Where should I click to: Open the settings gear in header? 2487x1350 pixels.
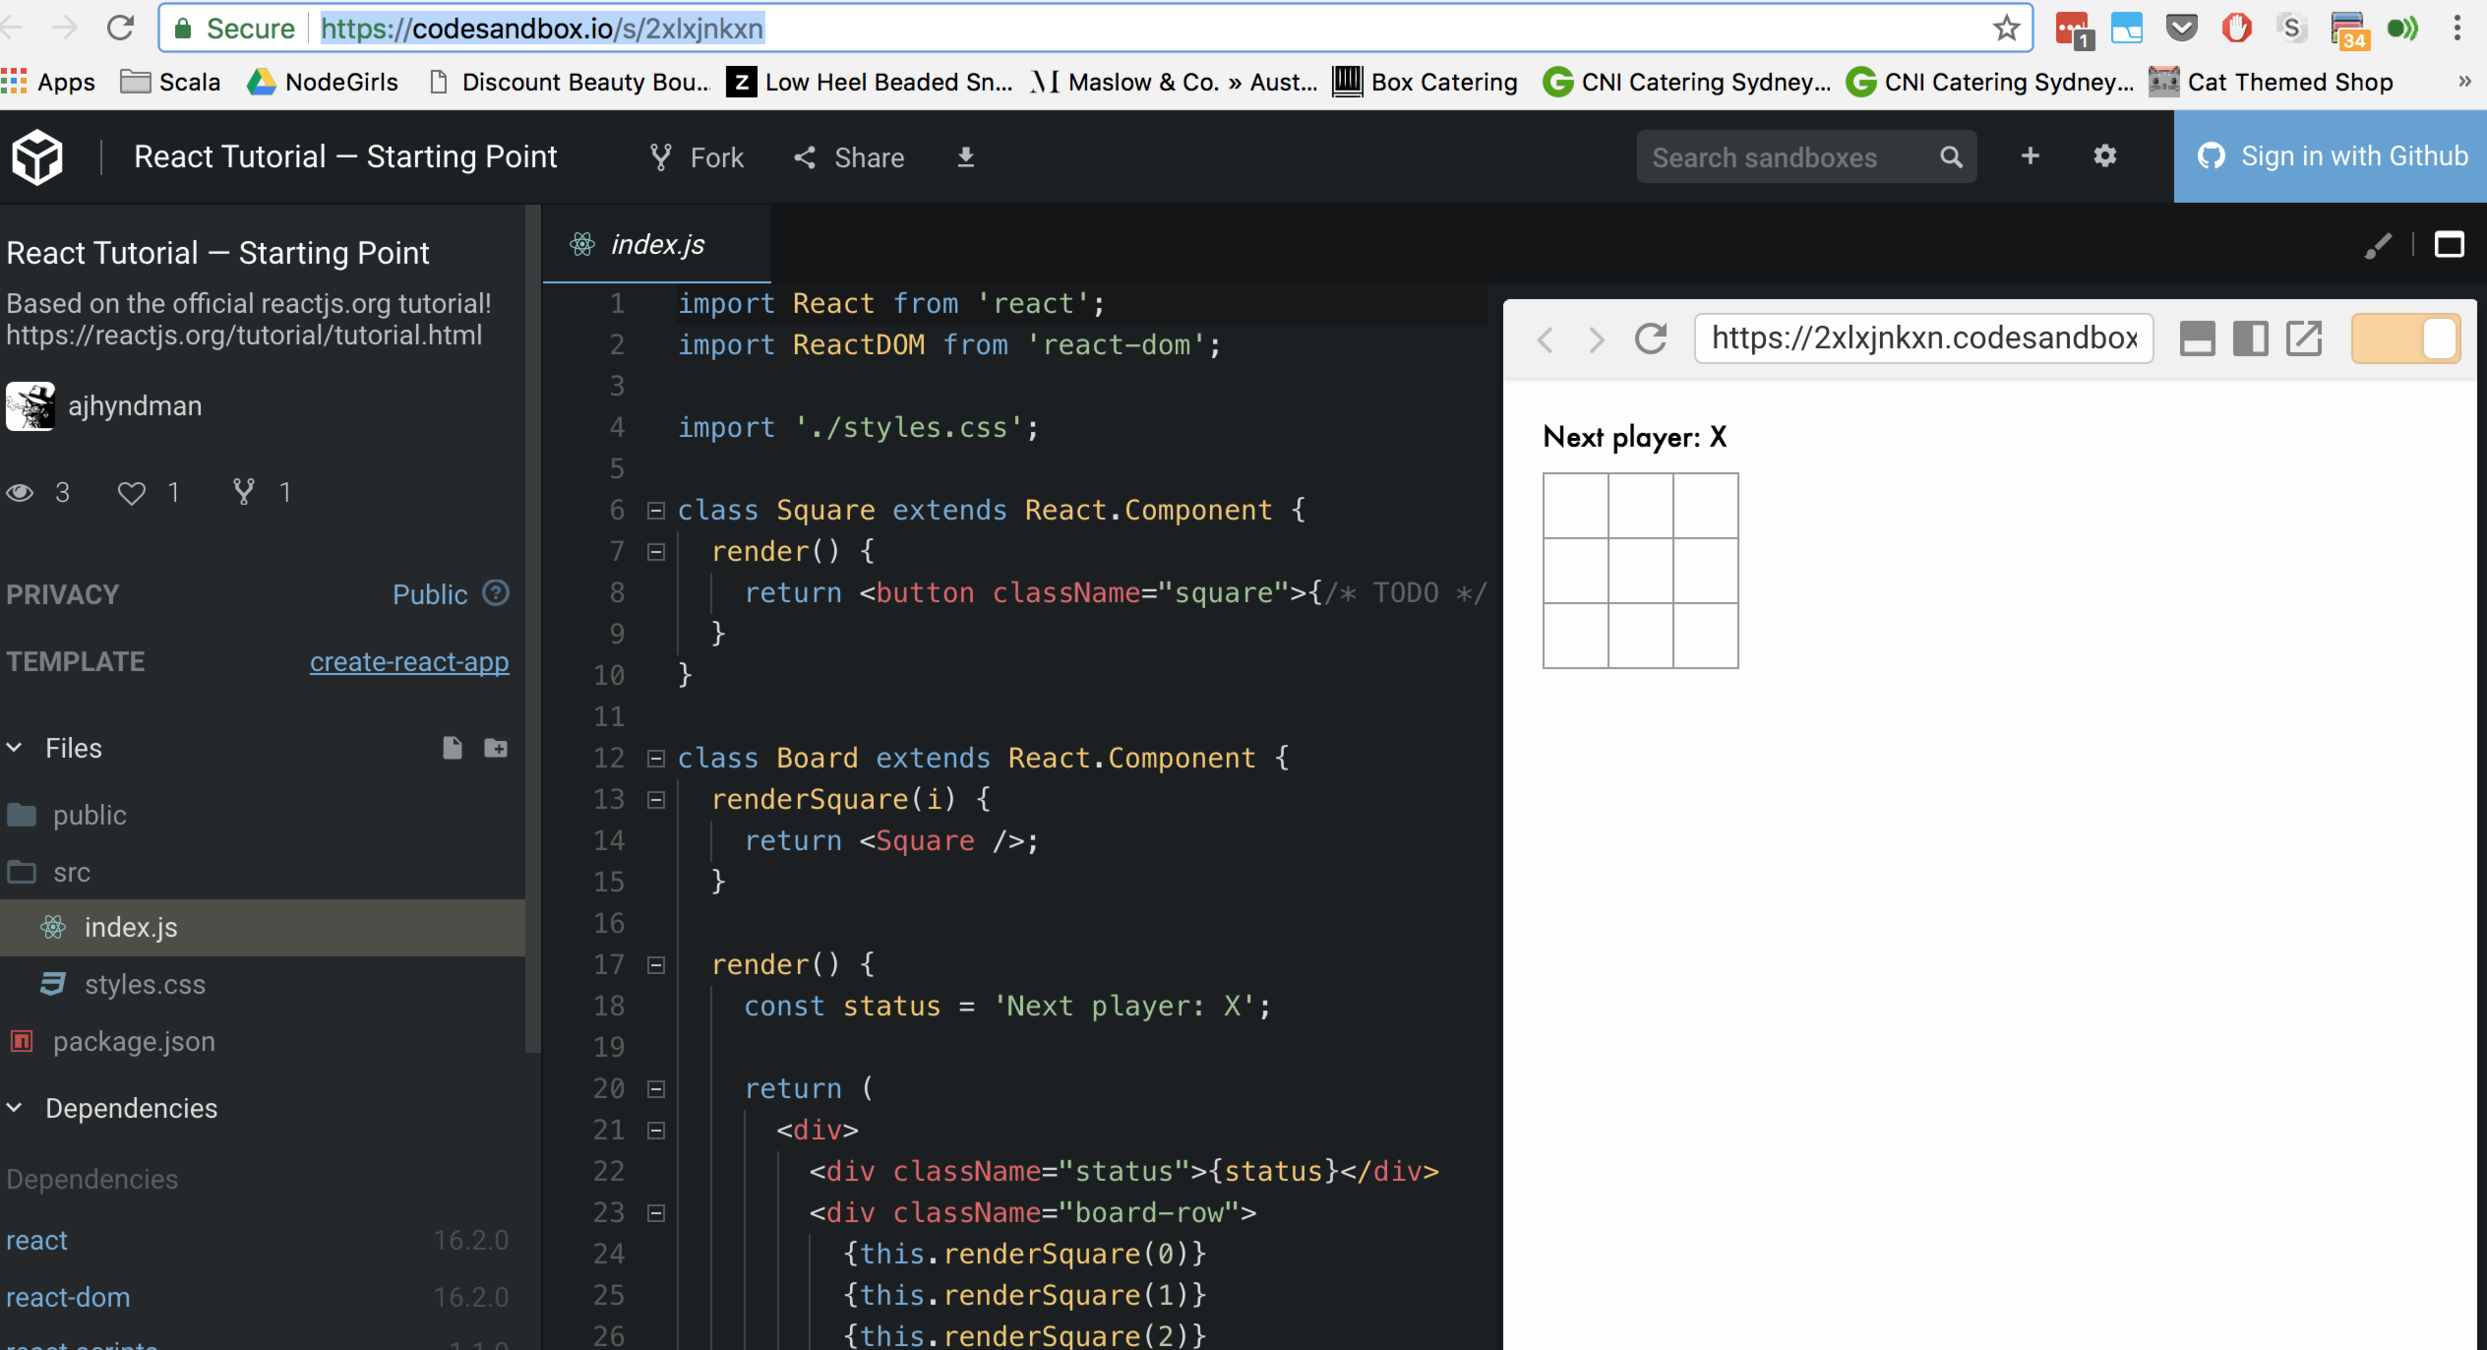click(2105, 156)
